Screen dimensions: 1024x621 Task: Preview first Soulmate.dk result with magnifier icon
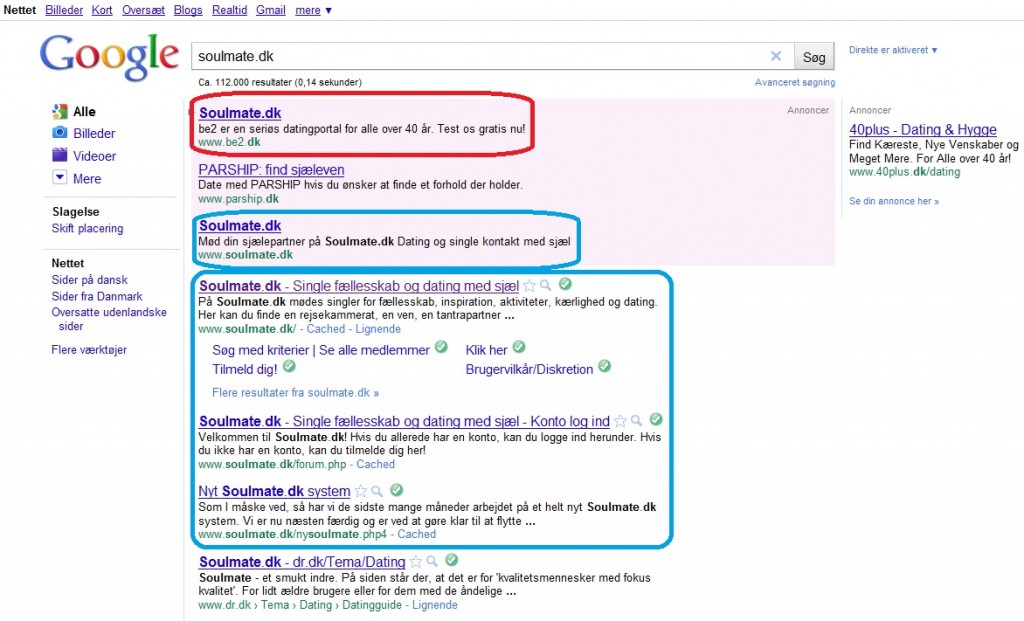[x=546, y=285]
